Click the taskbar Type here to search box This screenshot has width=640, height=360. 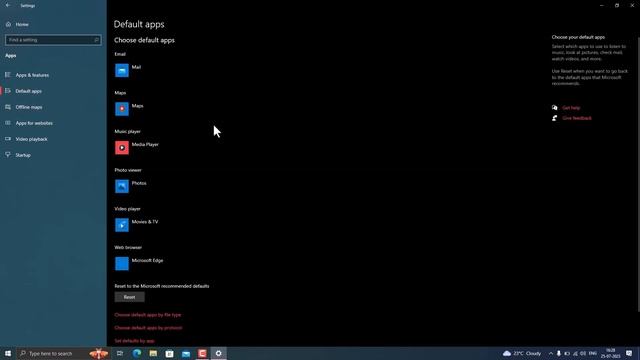pyautogui.click(x=63, y=353)
